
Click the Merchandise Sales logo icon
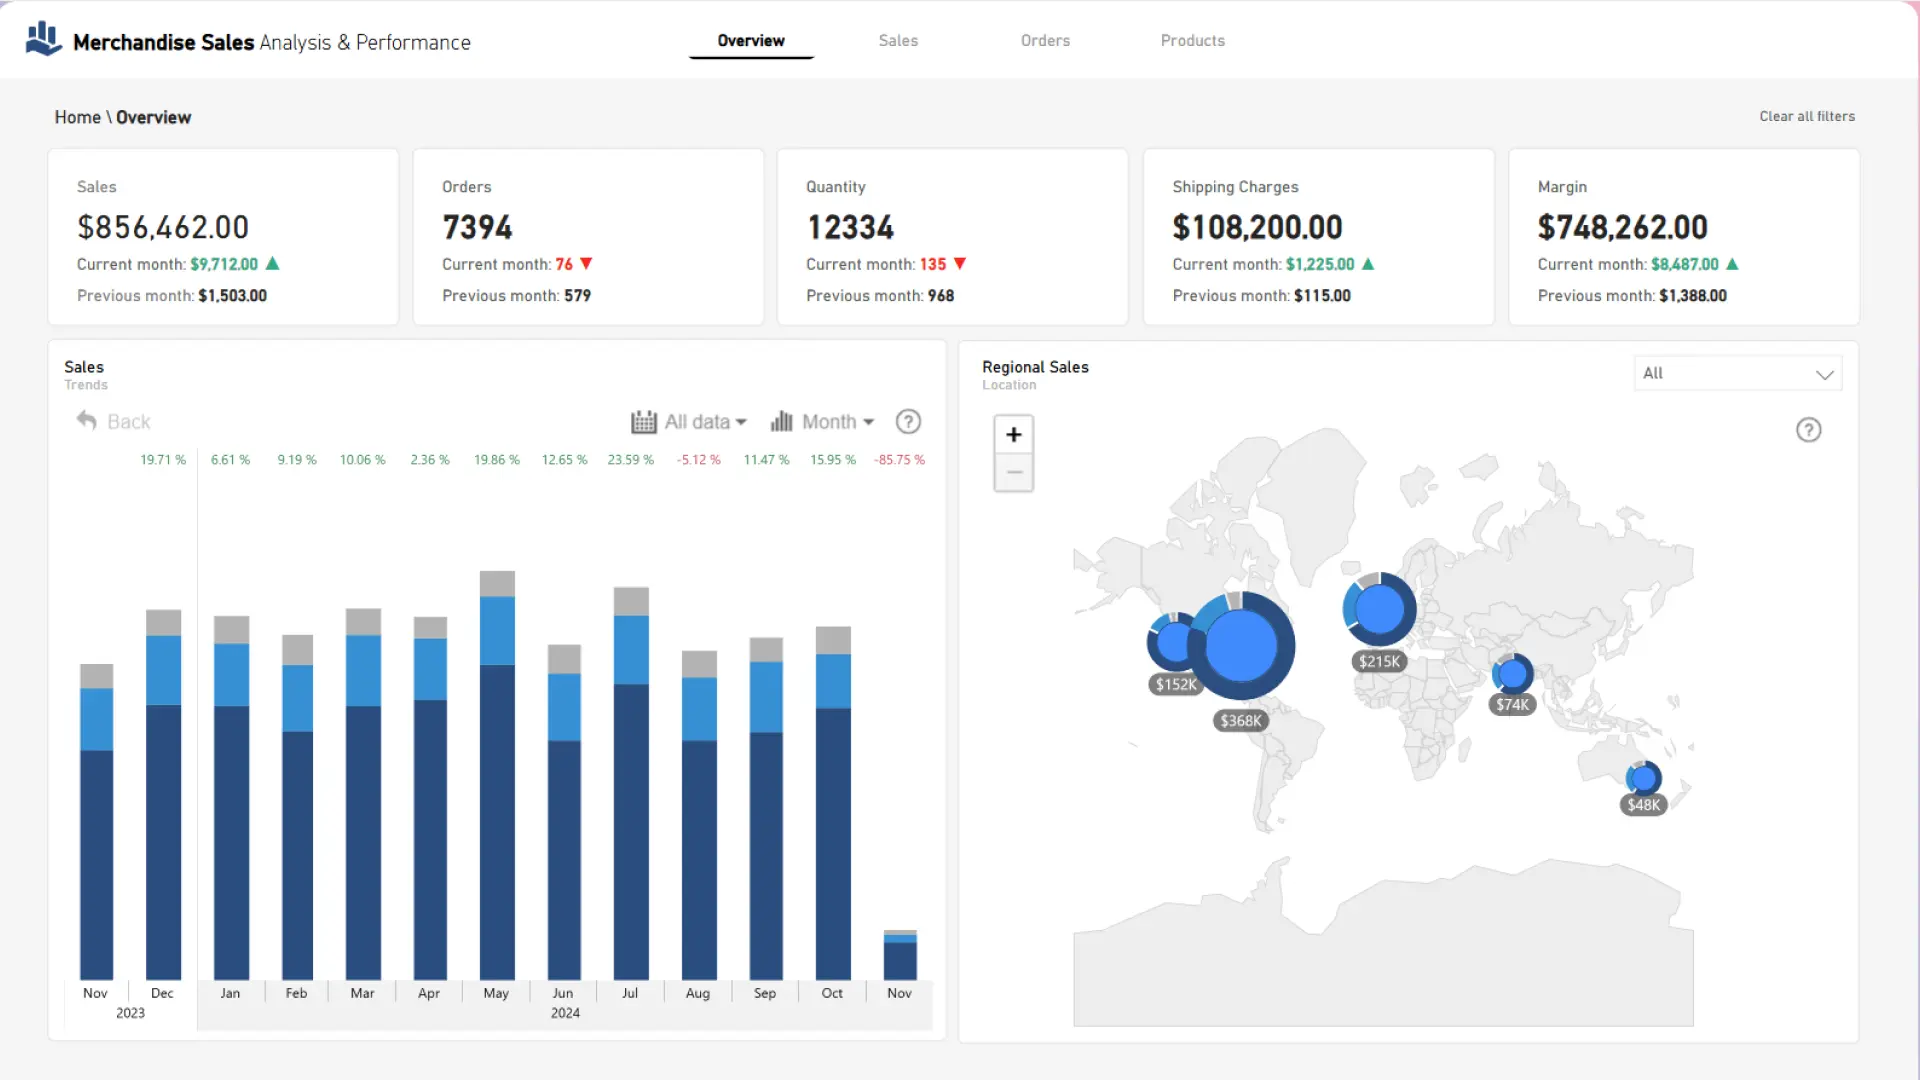pos(43,39)
